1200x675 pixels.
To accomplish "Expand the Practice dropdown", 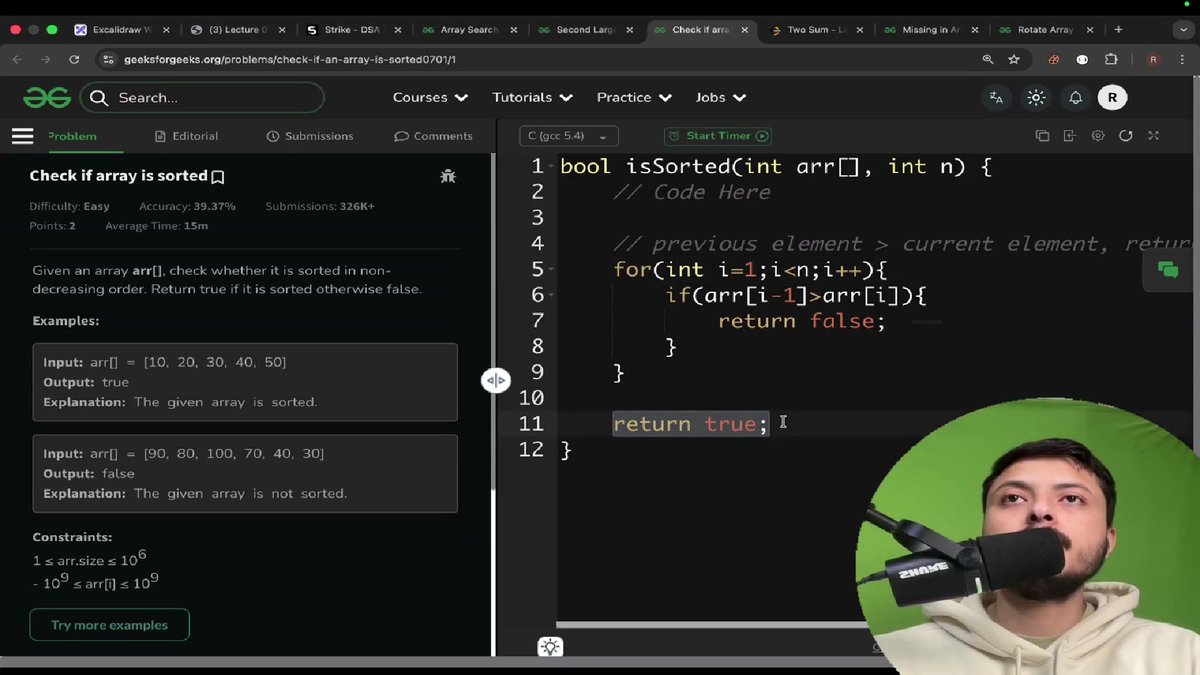I will click(633, 97).
